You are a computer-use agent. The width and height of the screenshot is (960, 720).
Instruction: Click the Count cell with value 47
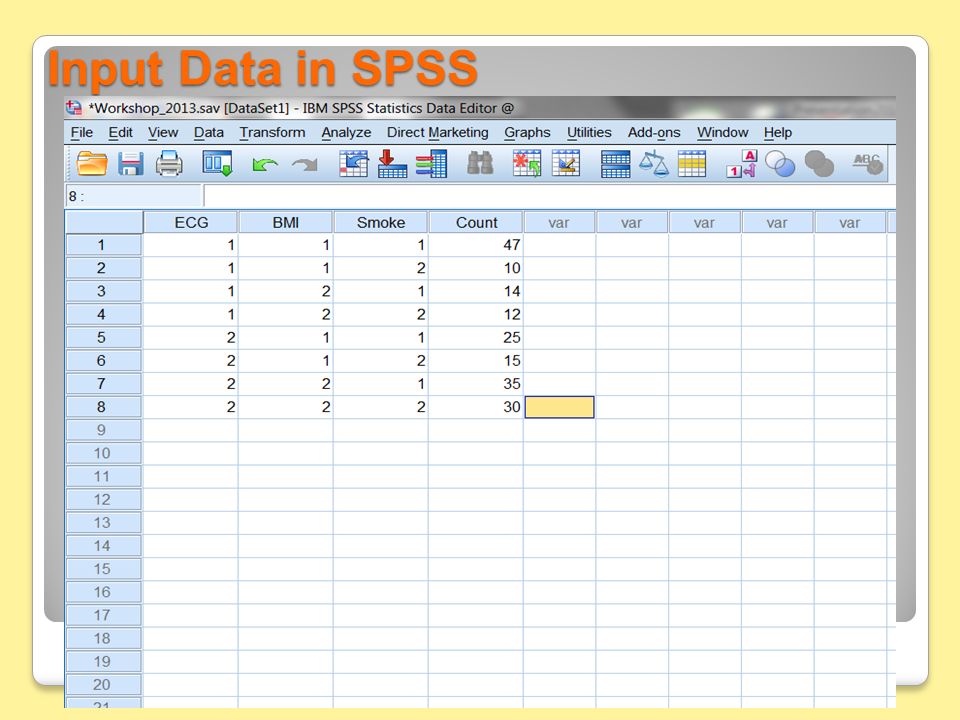pyautogui.click(x=476, y=245)
